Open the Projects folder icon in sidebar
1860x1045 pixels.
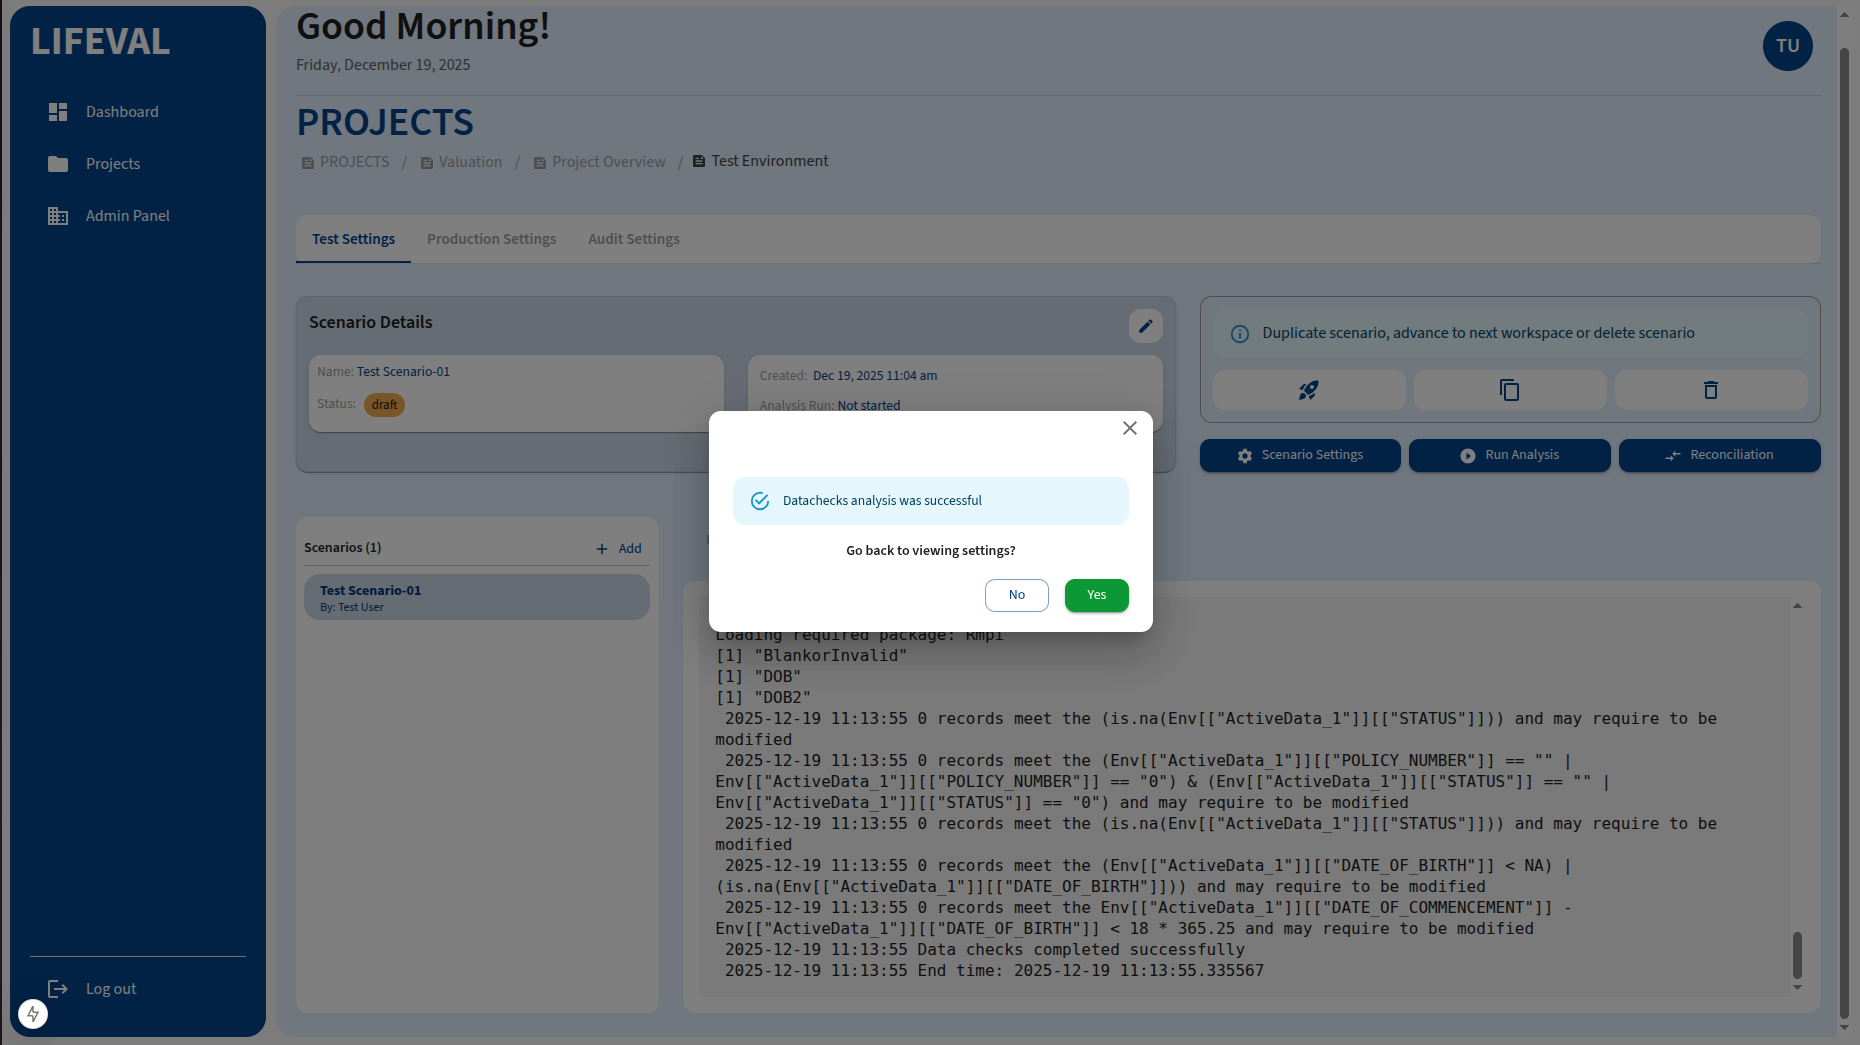tap(58, 163)
